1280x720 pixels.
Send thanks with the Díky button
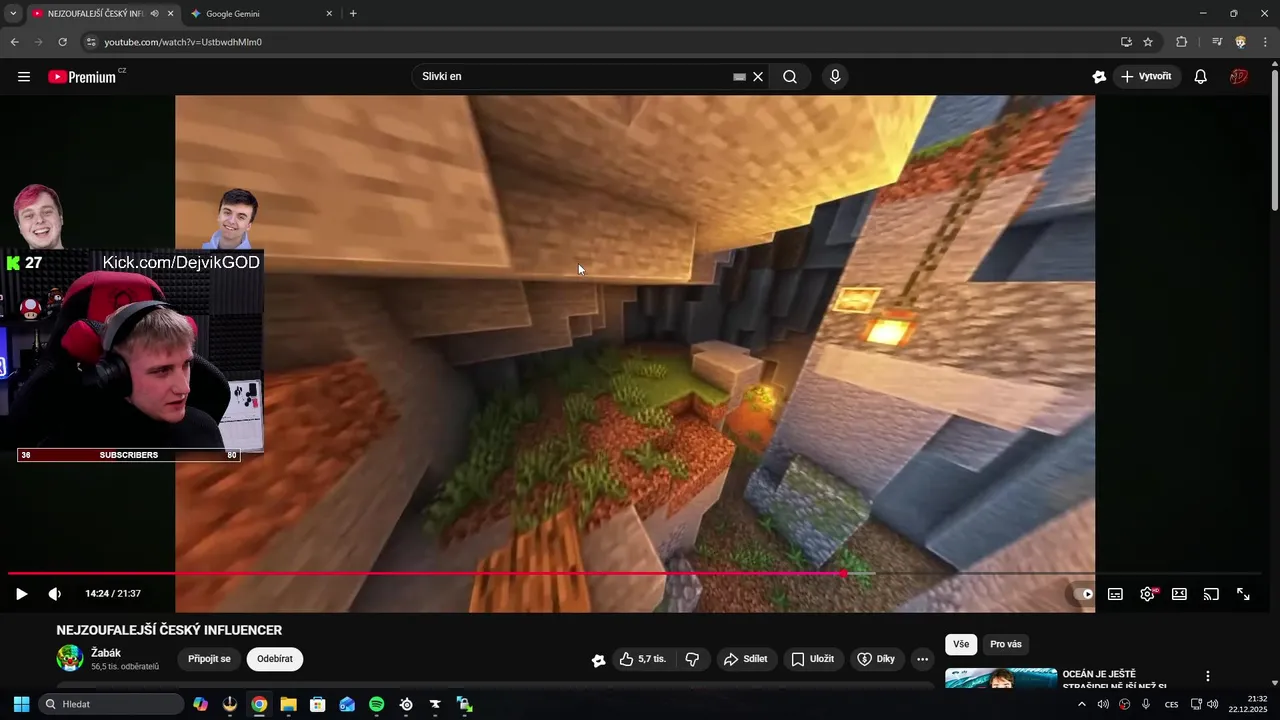click(x=877, y=659)
